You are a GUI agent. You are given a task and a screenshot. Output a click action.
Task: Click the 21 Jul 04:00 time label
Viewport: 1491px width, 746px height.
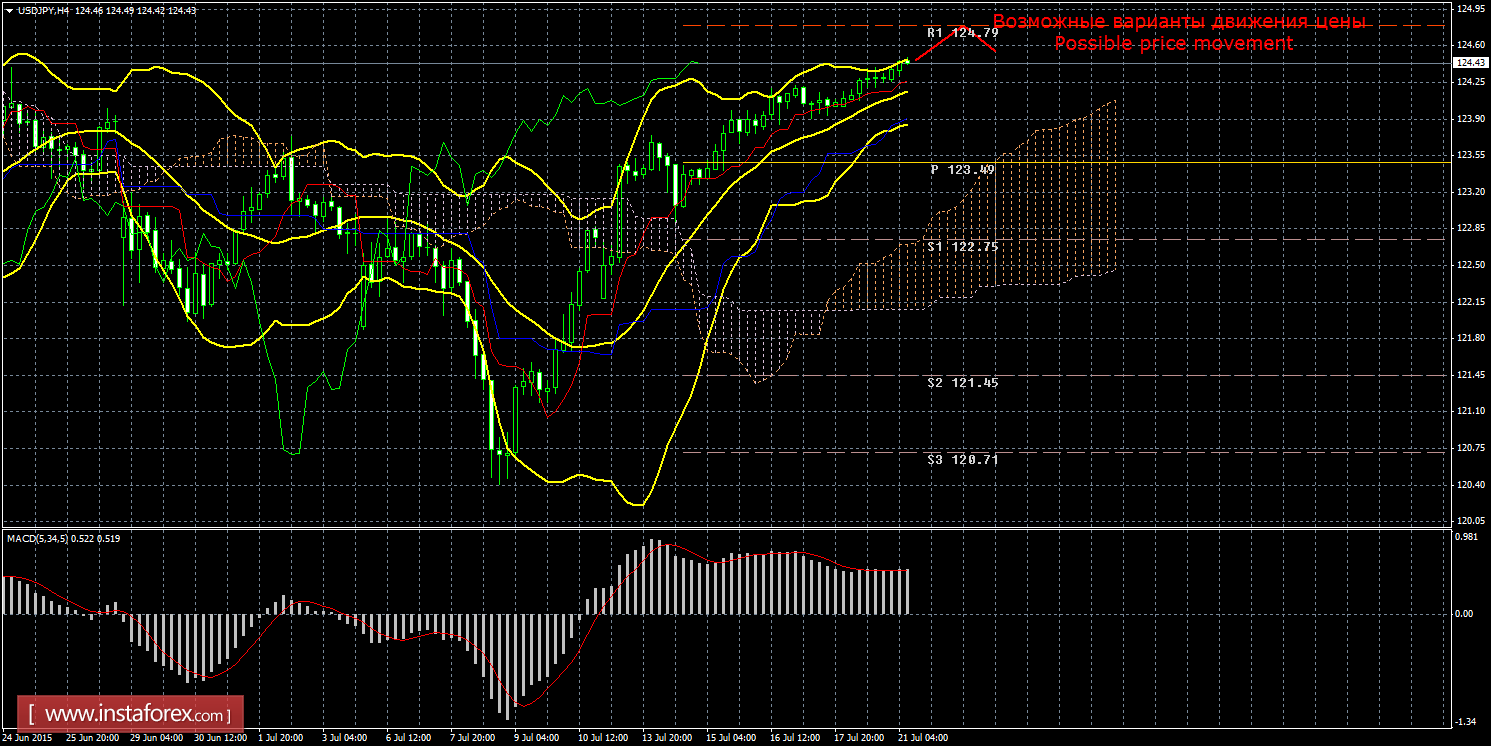coord(922,738)
